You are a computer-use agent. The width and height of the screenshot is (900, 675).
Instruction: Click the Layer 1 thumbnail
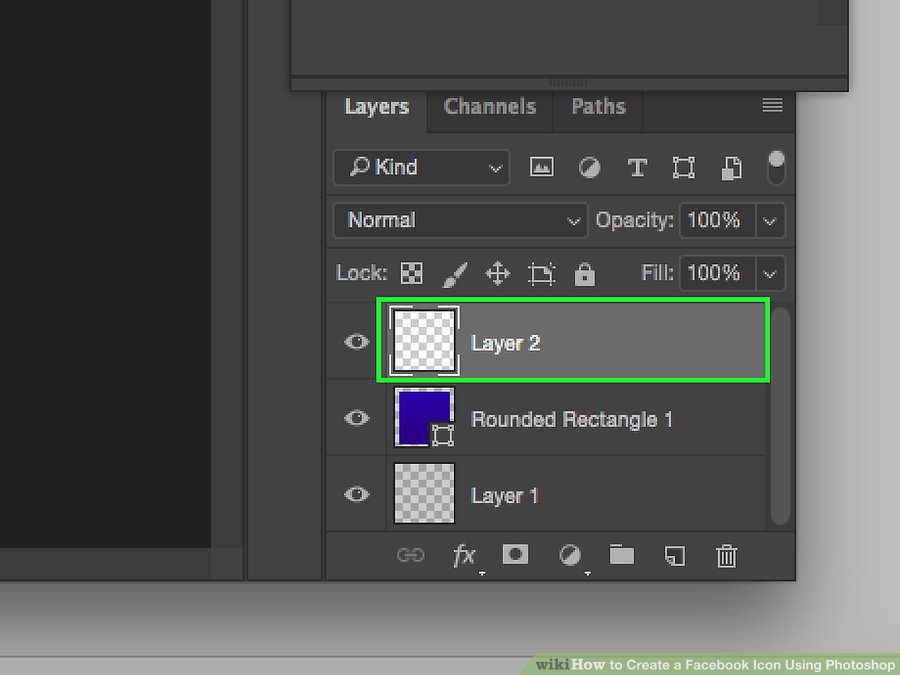pyautogui.click(x=424, y=494)
